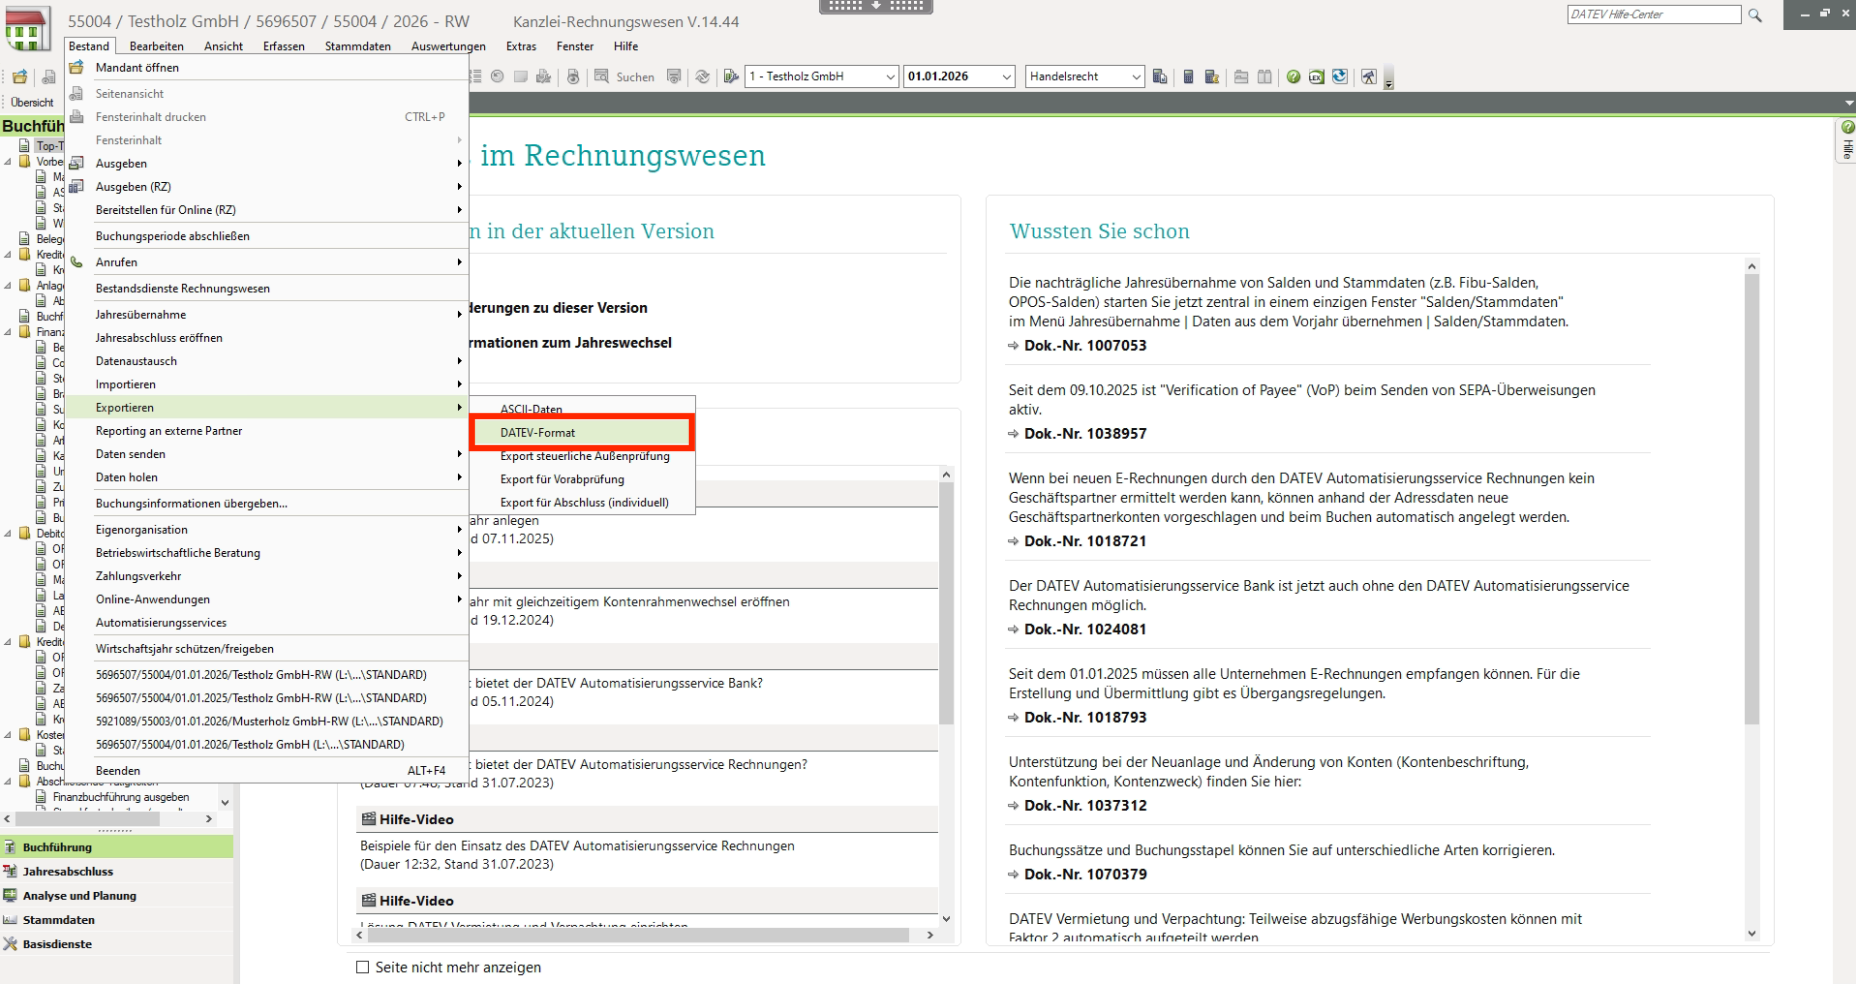Click the search icon next to Suchen

click(601, 76)
